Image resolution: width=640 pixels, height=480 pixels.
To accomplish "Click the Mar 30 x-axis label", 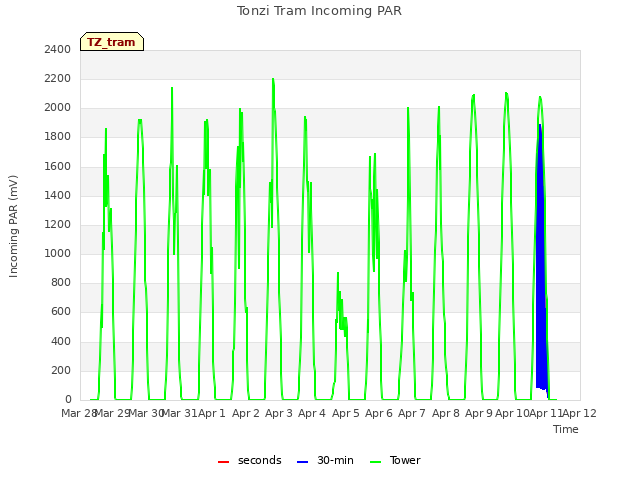I will [146, 413].
